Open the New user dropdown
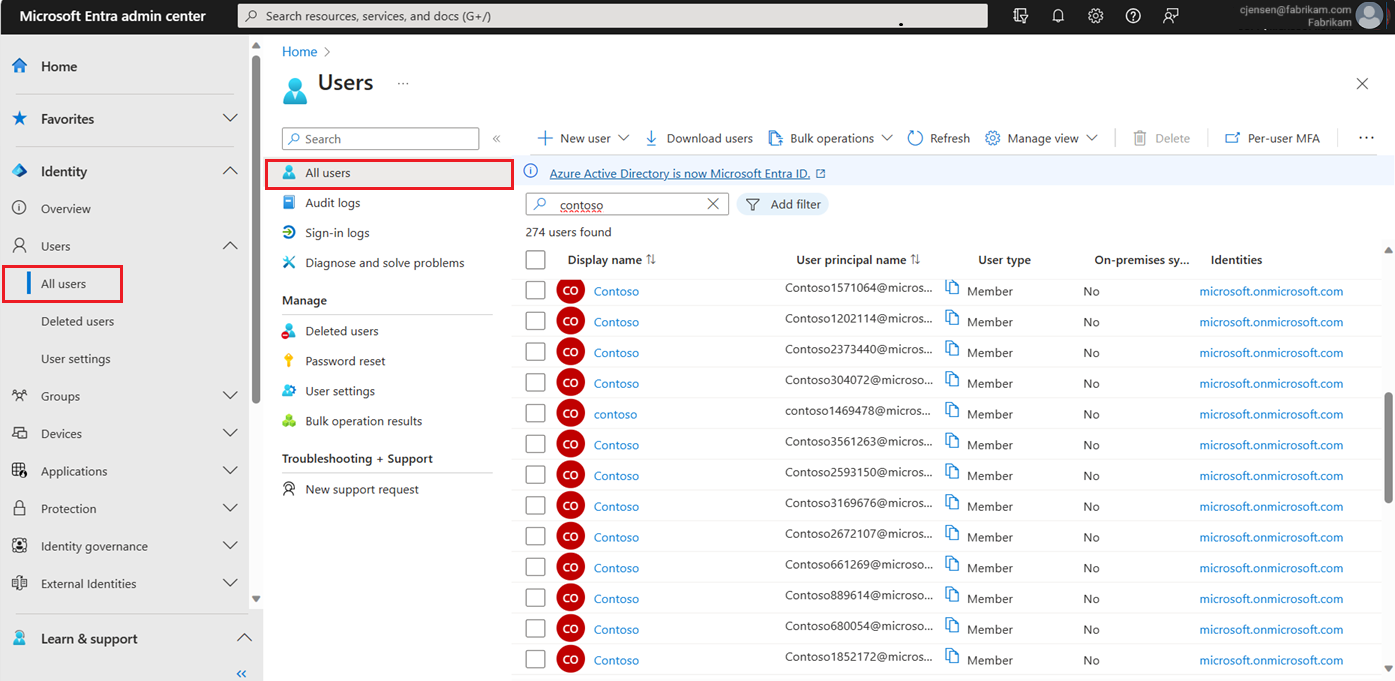The height and width of the screenshot is (681, 1395). (x=582, y=138)
